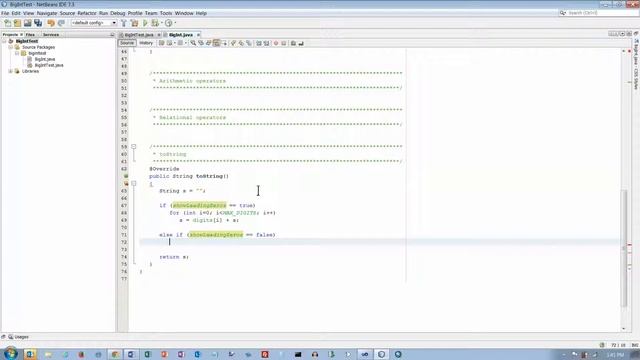
Task: Open Excel from the taskbar
Action: [147, 354]
